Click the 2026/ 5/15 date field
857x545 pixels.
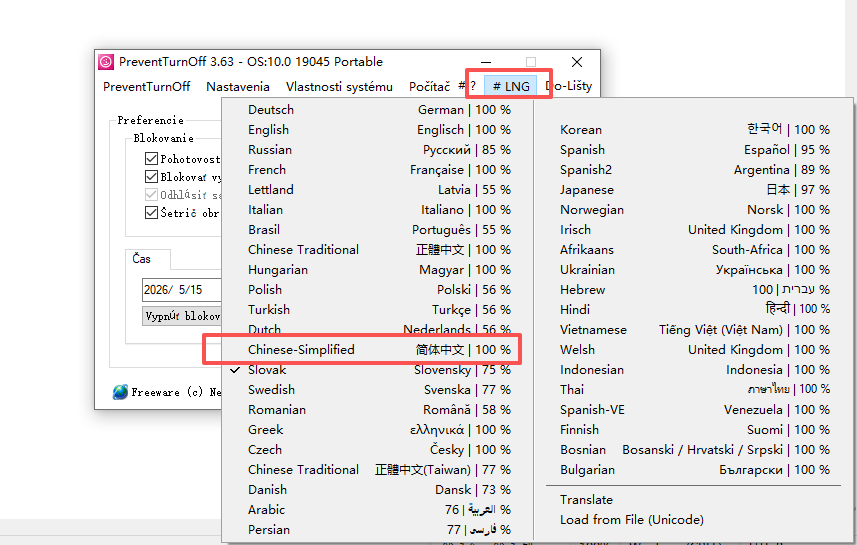(x=181, y=290)
